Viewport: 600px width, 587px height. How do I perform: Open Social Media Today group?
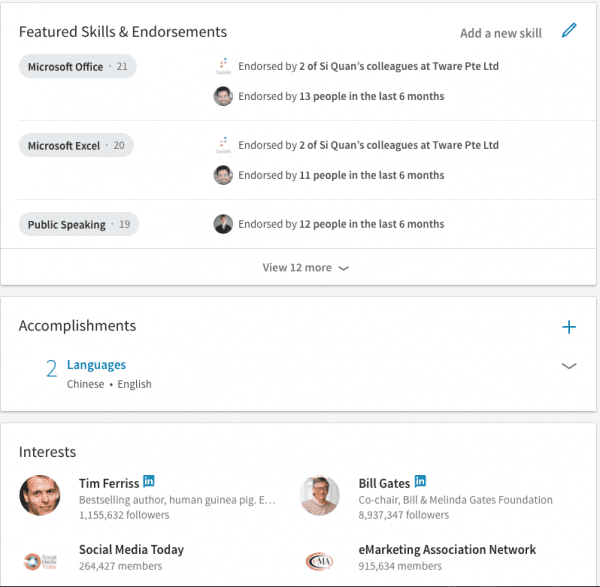coord(131,549)
